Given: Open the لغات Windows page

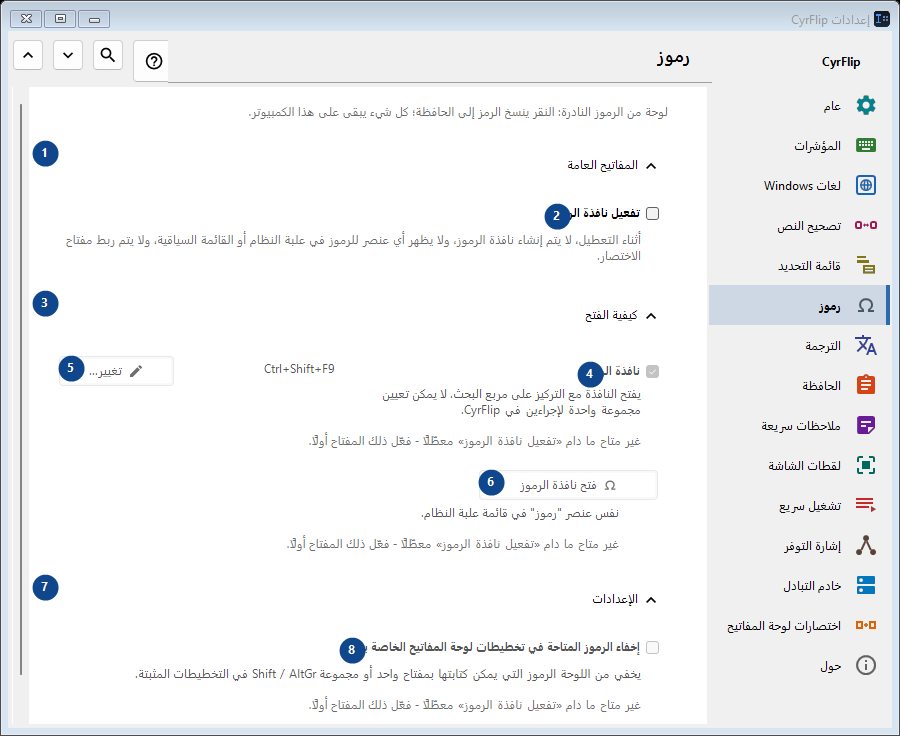Looking at the screenshot, I should click(x=798, y=185).
